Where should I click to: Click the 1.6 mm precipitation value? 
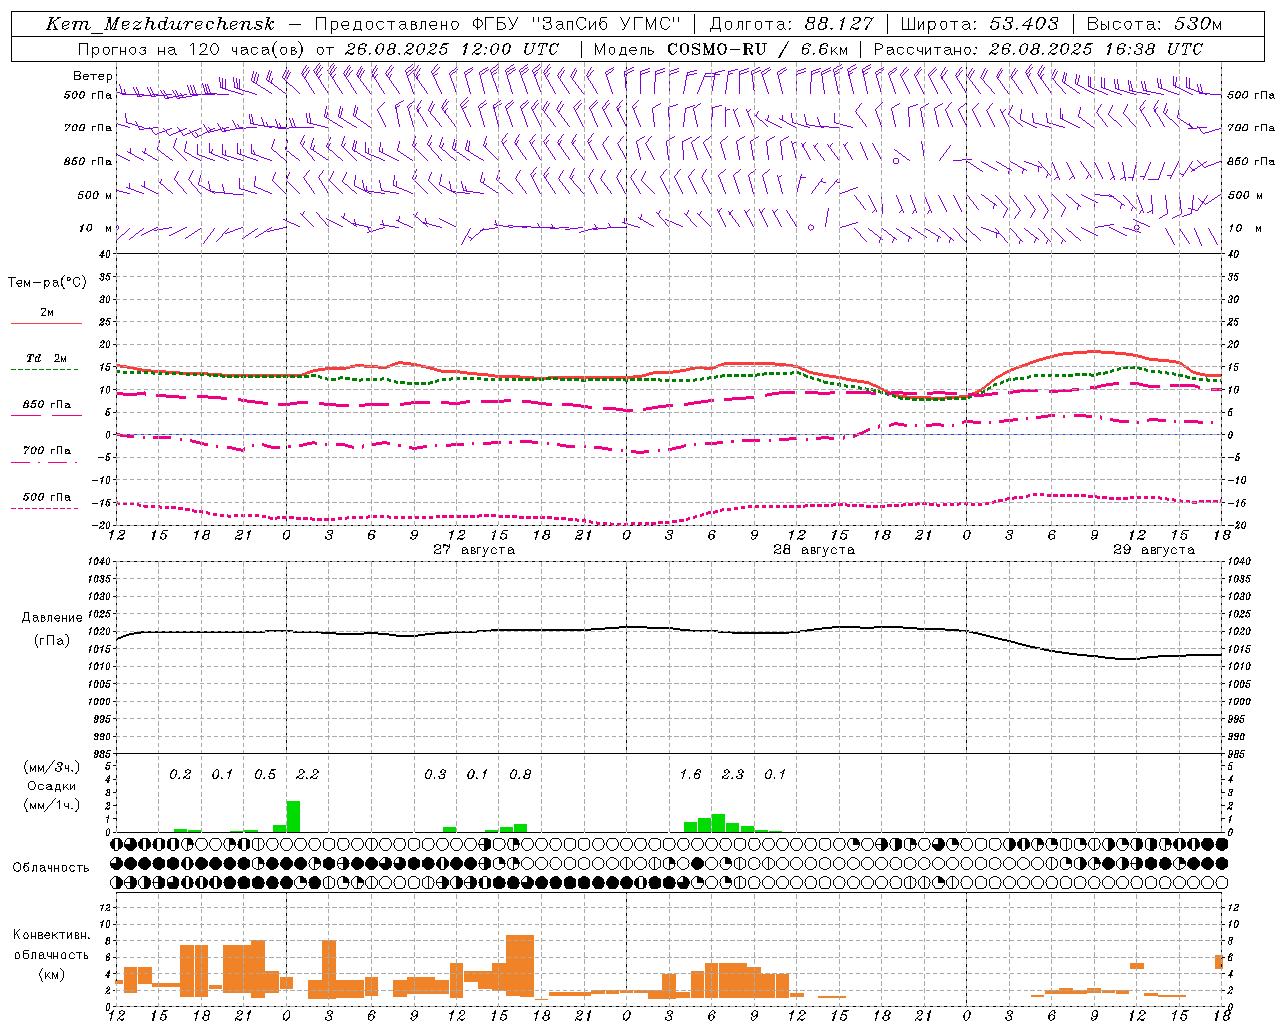click(690, 775)
